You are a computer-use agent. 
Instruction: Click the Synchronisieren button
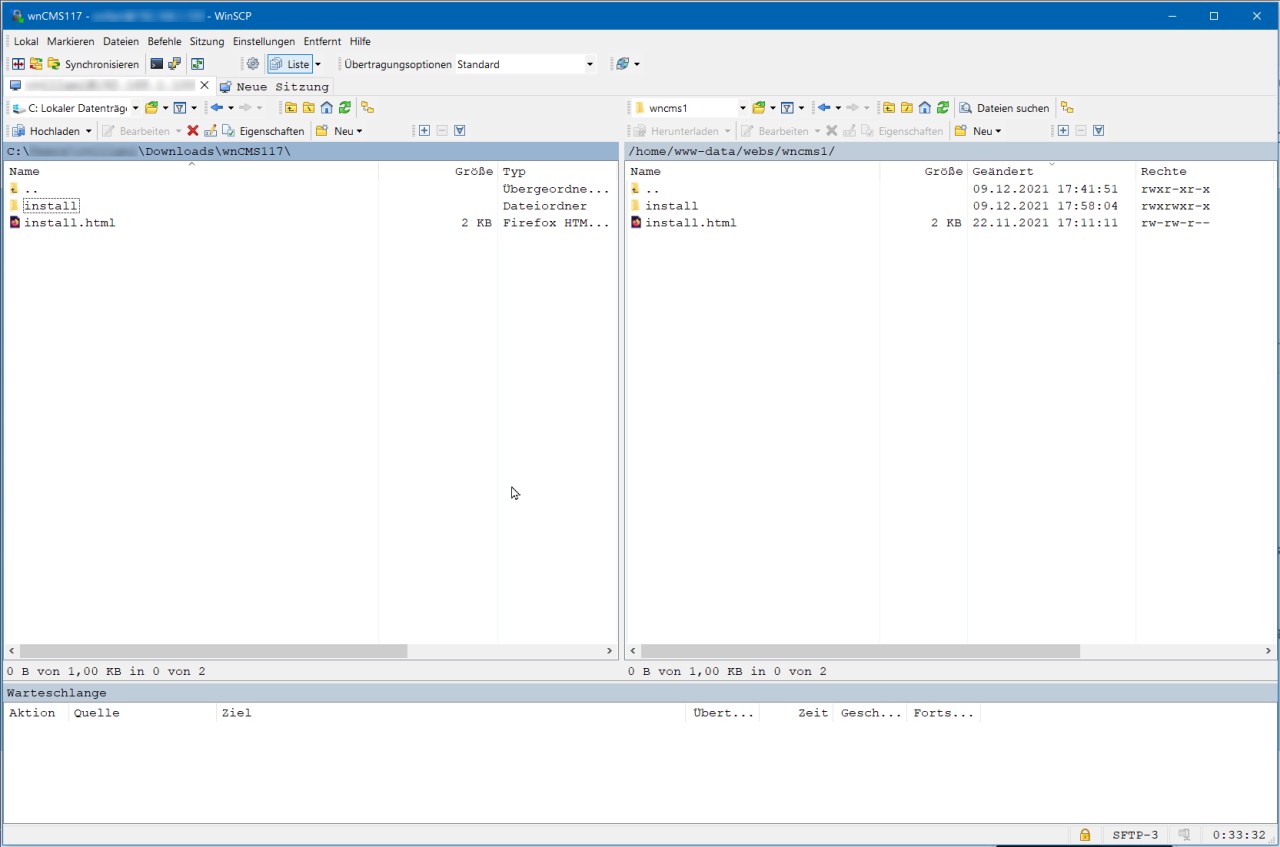(93, 64)
